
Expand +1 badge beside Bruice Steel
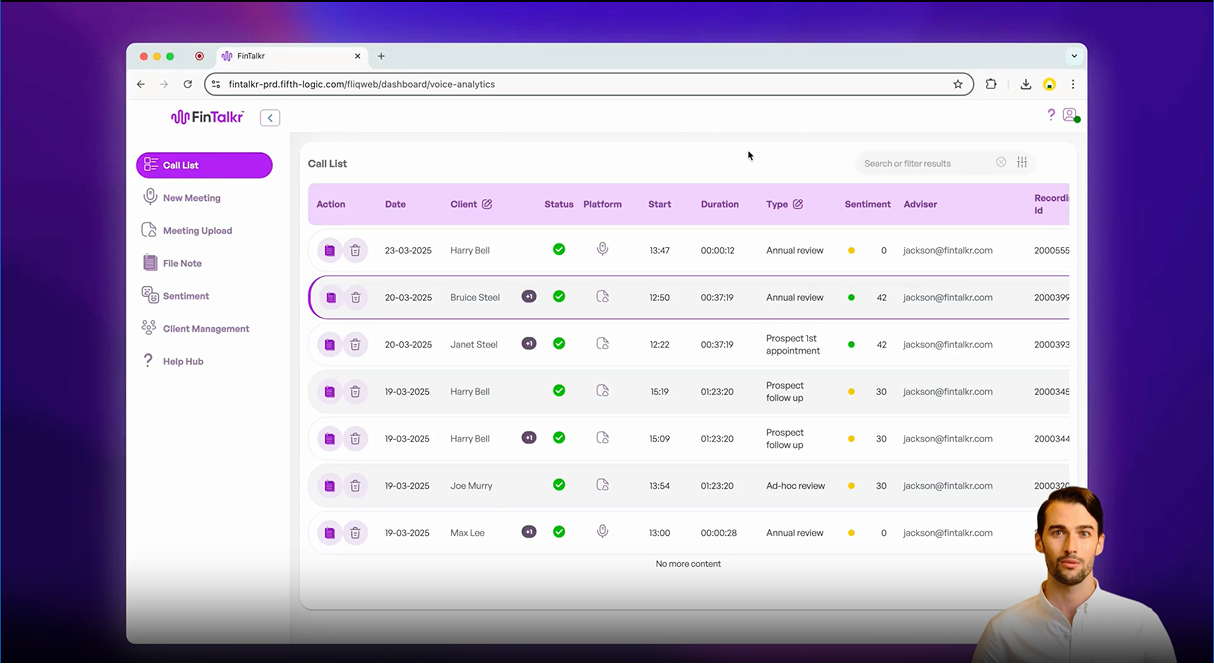529,297
